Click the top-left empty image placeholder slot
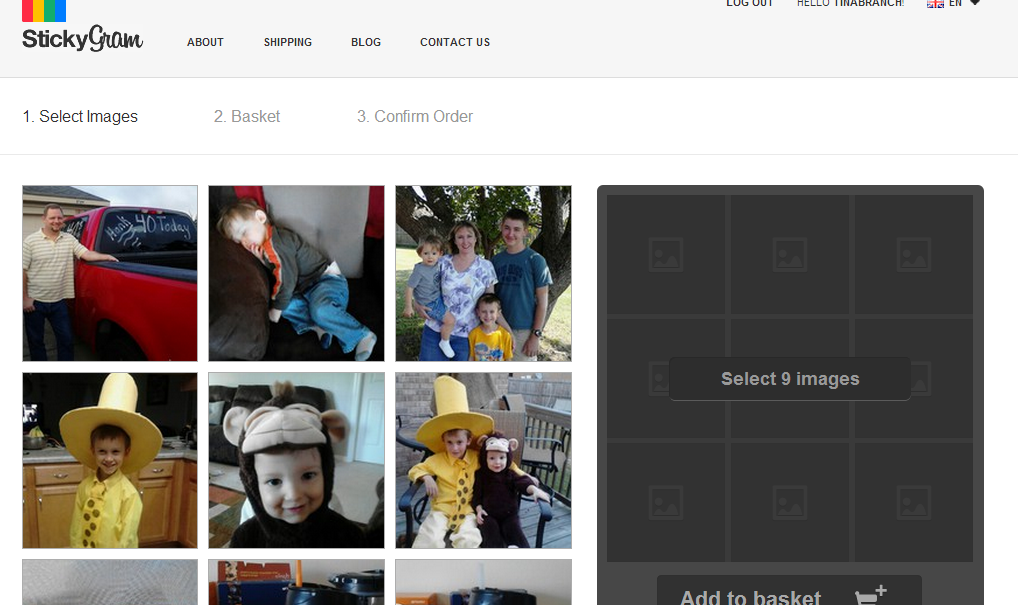Image resolution: width=1018 pixels, height=605 pixels. pyautogui.click(x=666, y=255)
